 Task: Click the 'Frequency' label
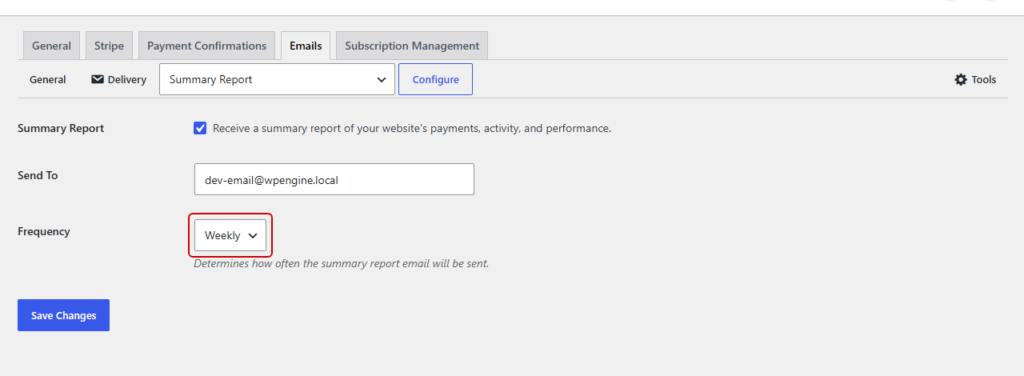44,232
